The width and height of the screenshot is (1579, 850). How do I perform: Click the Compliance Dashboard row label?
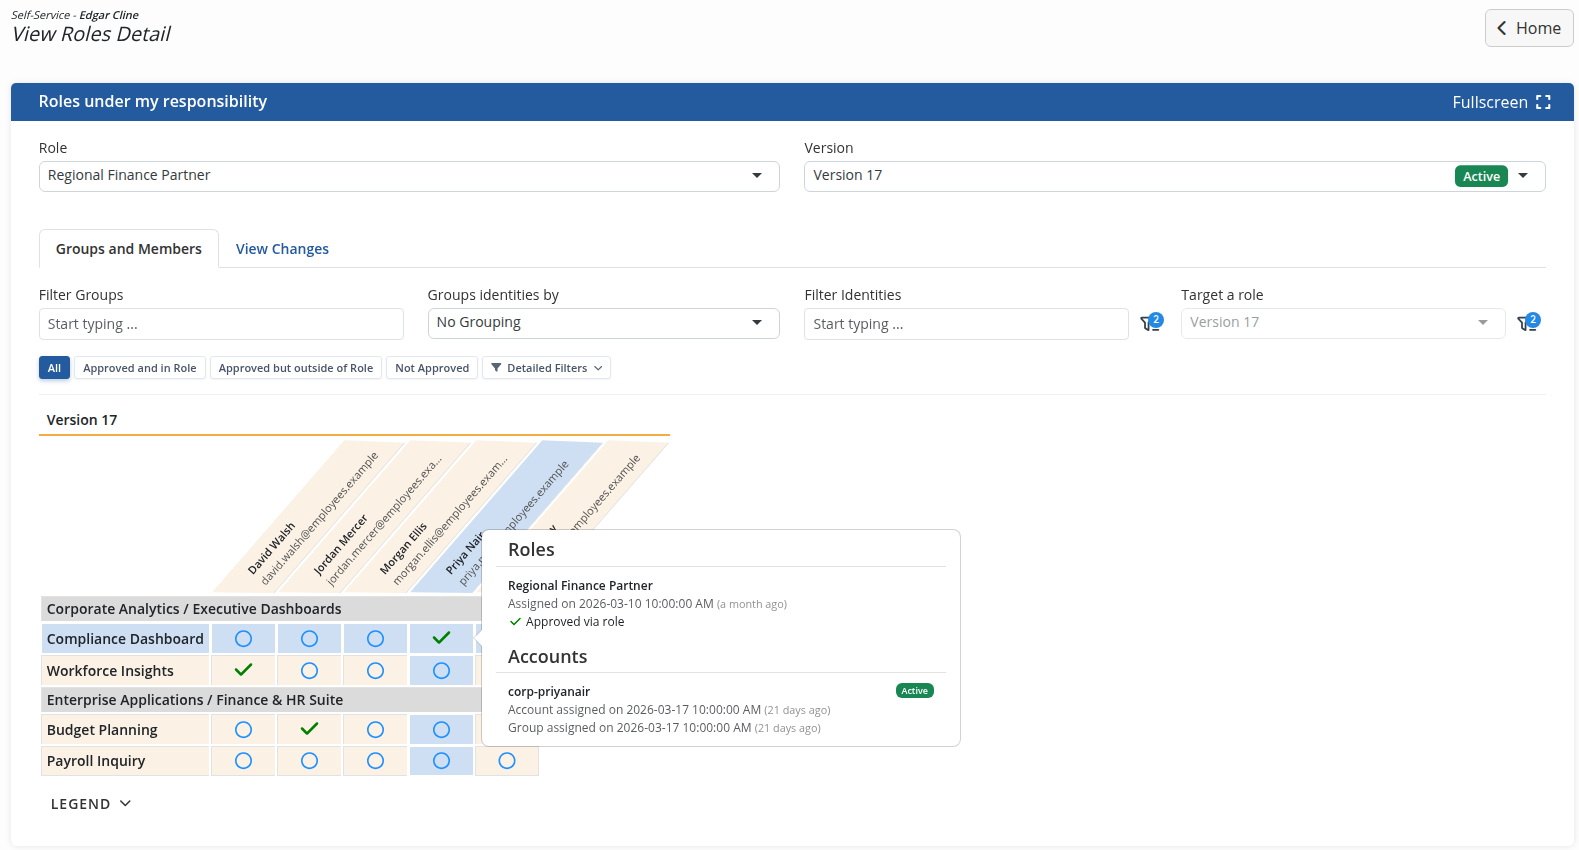[x=125, y=639]
